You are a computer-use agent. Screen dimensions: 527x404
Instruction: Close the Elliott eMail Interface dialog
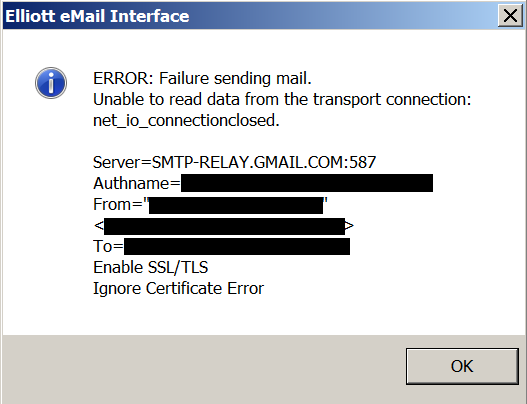tap(510, 15)
